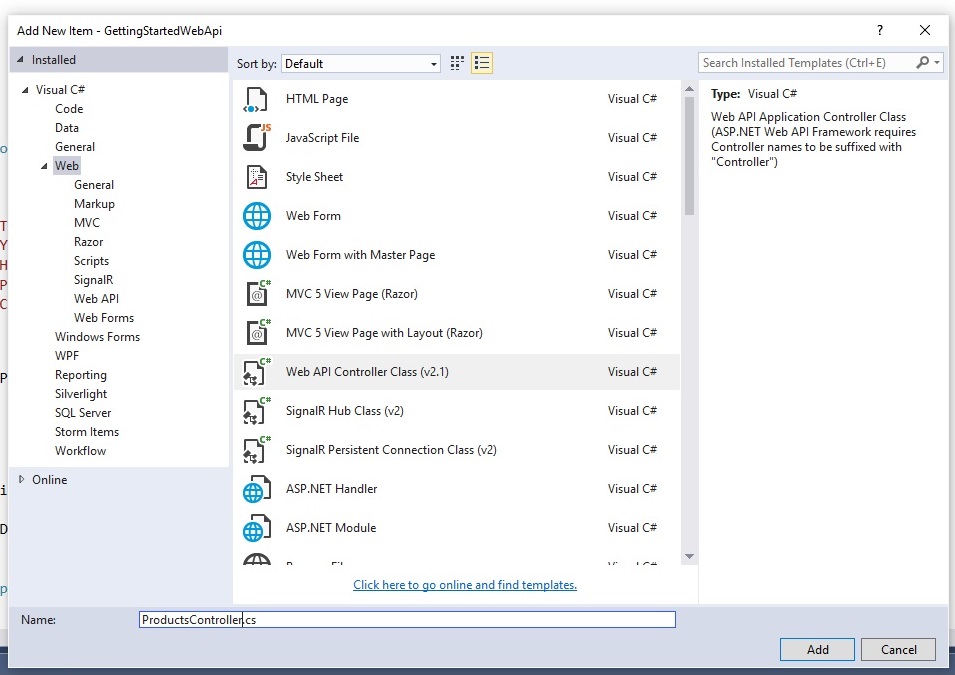The image size is (955, 675).
Task: Click the ASP.NET Module icon
Action: point(257,528)
